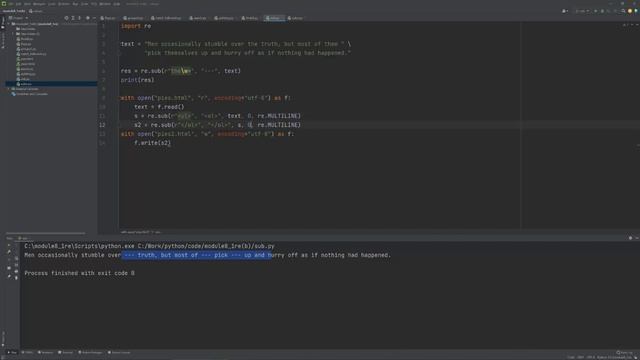
Task: Click the editor inspections widget top right
Action: (x=627, y=25)
